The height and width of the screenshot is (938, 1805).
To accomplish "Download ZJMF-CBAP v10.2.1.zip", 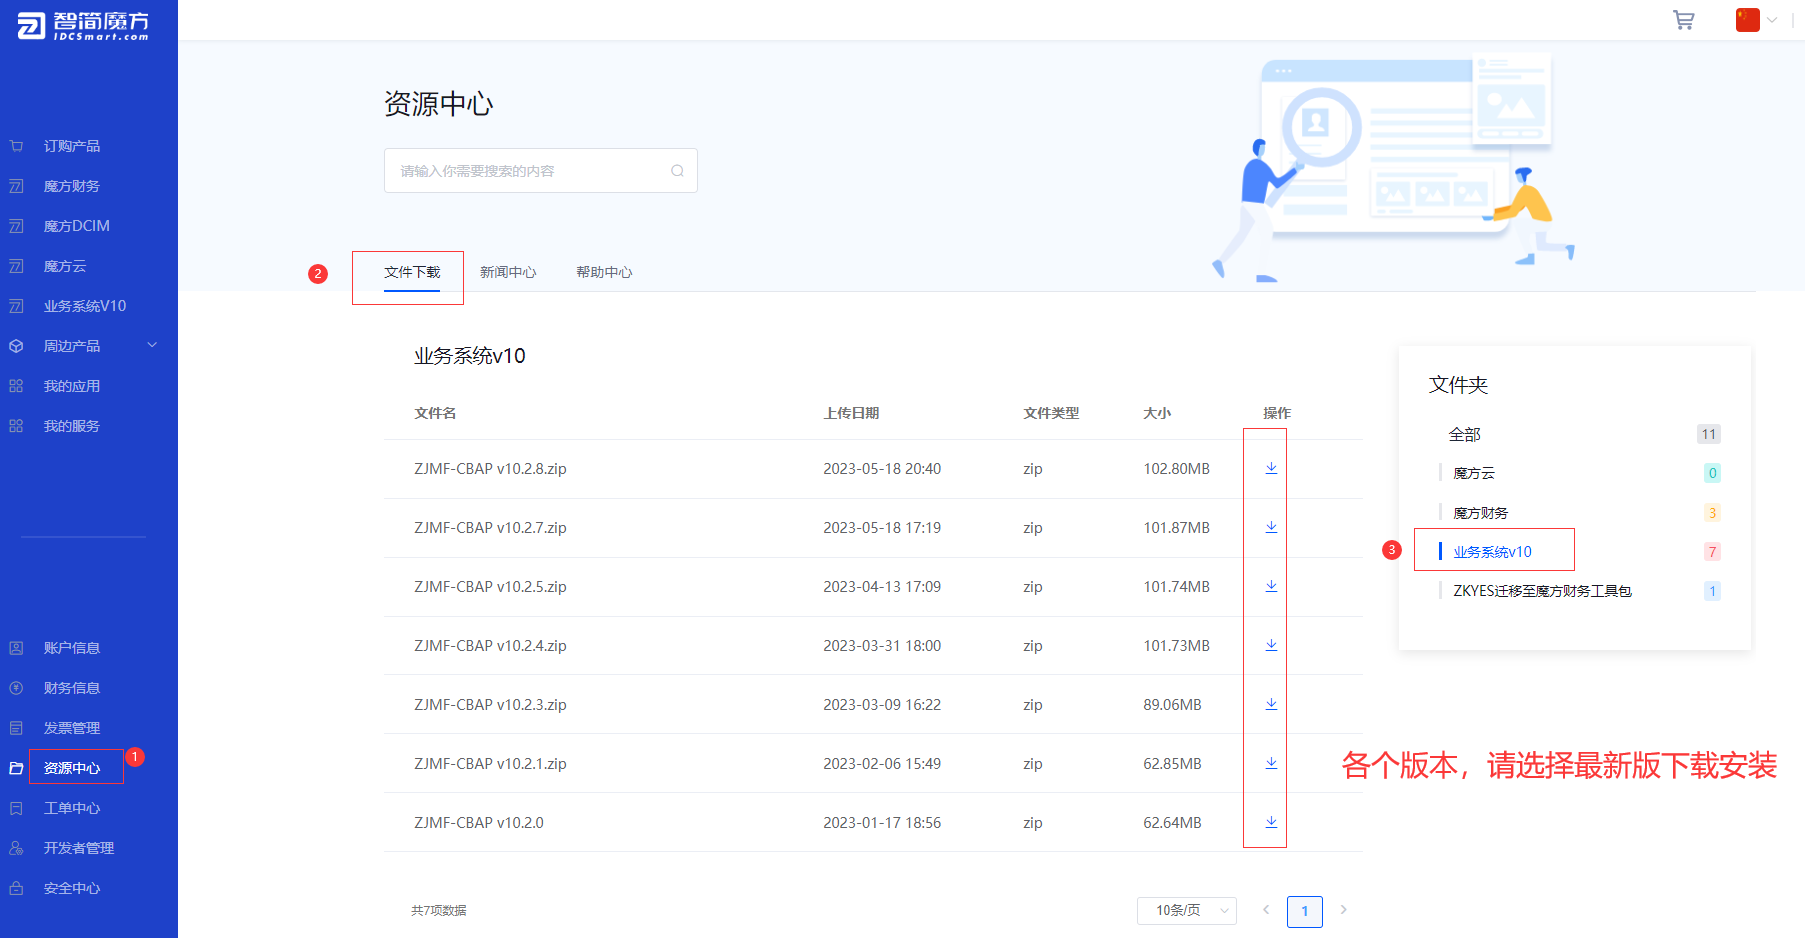I will 1271,763.
